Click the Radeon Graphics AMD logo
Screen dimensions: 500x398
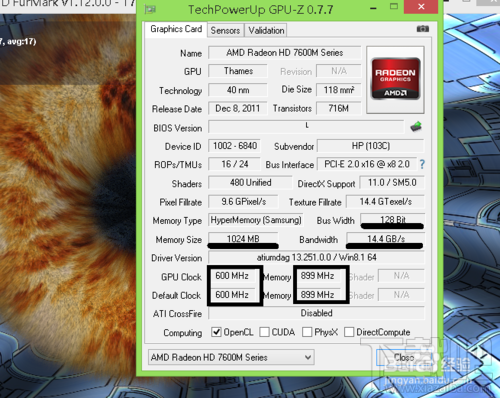pos(395,79)
